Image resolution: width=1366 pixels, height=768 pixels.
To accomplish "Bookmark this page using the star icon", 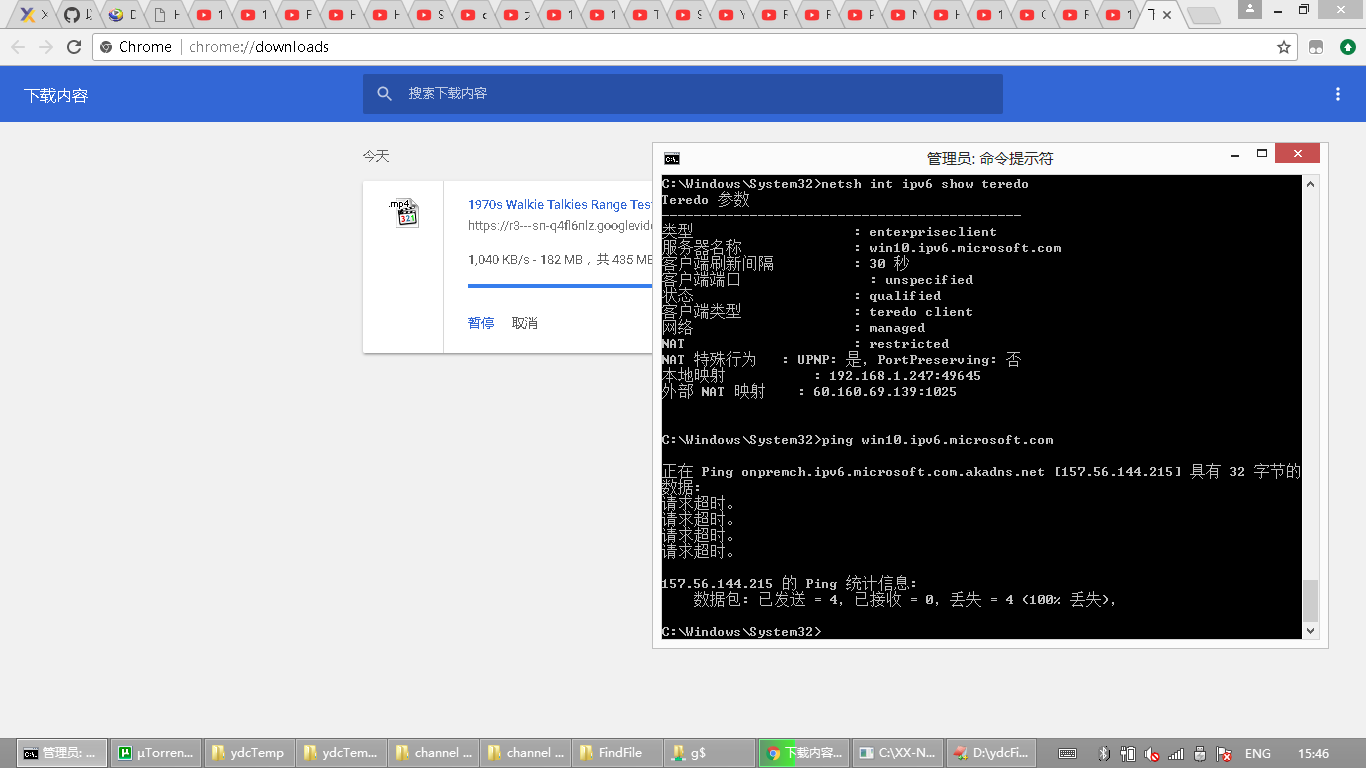I will coord(1286,46).
